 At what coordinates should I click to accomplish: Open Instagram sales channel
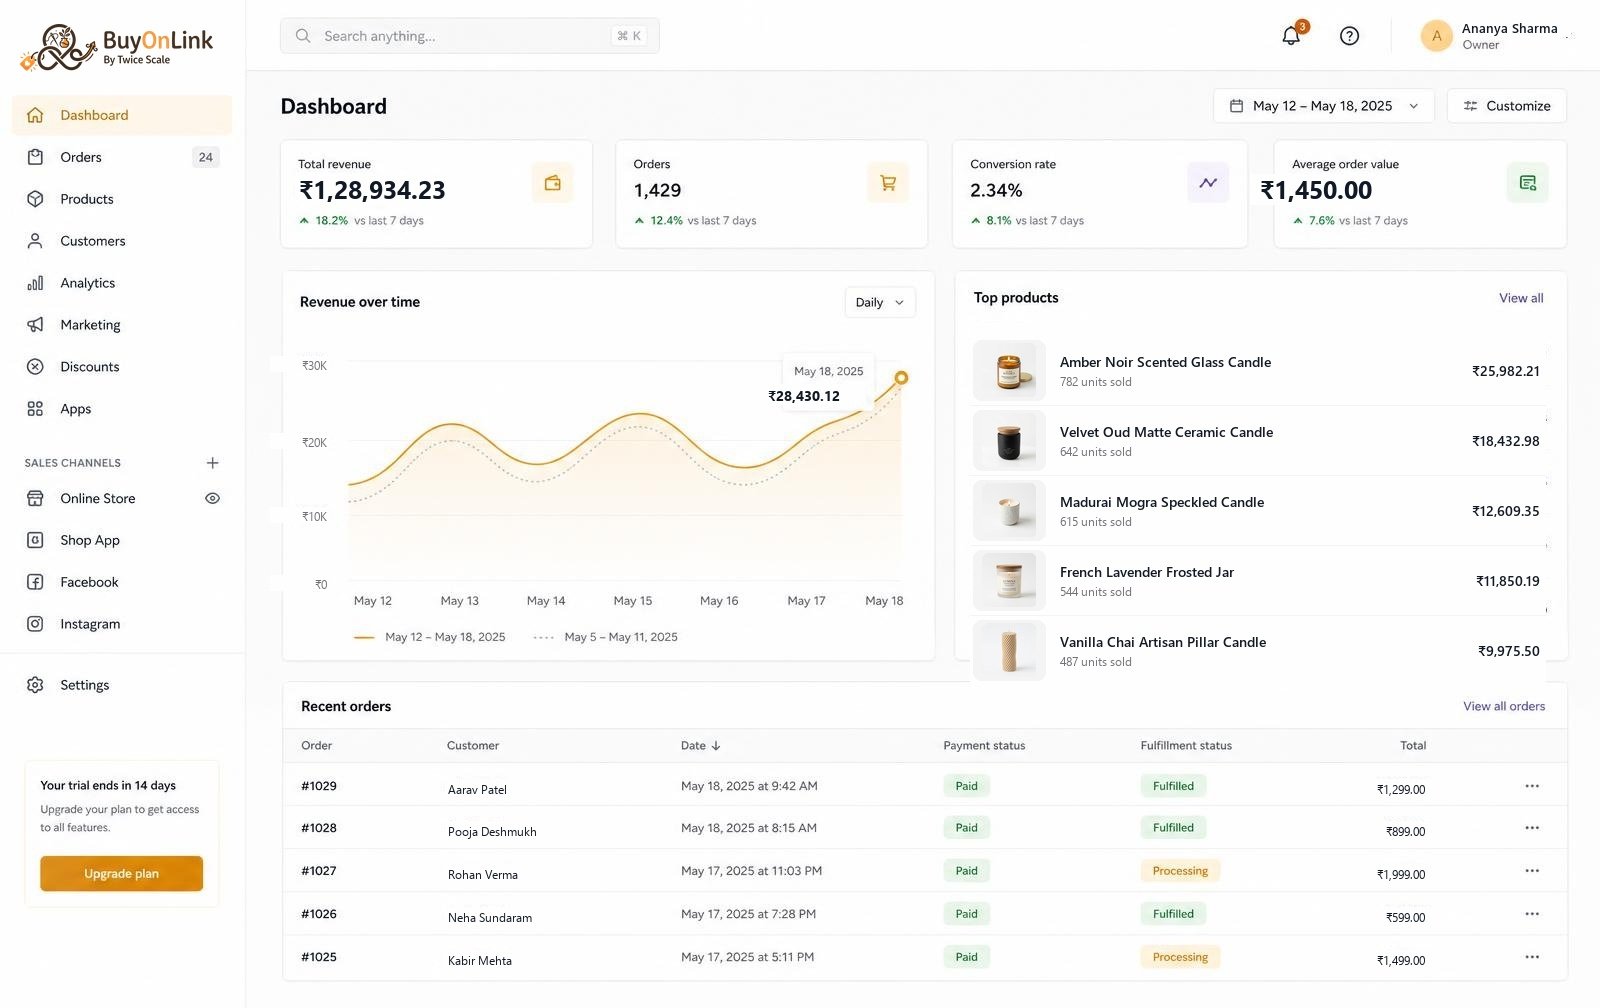tap(122, 624)
